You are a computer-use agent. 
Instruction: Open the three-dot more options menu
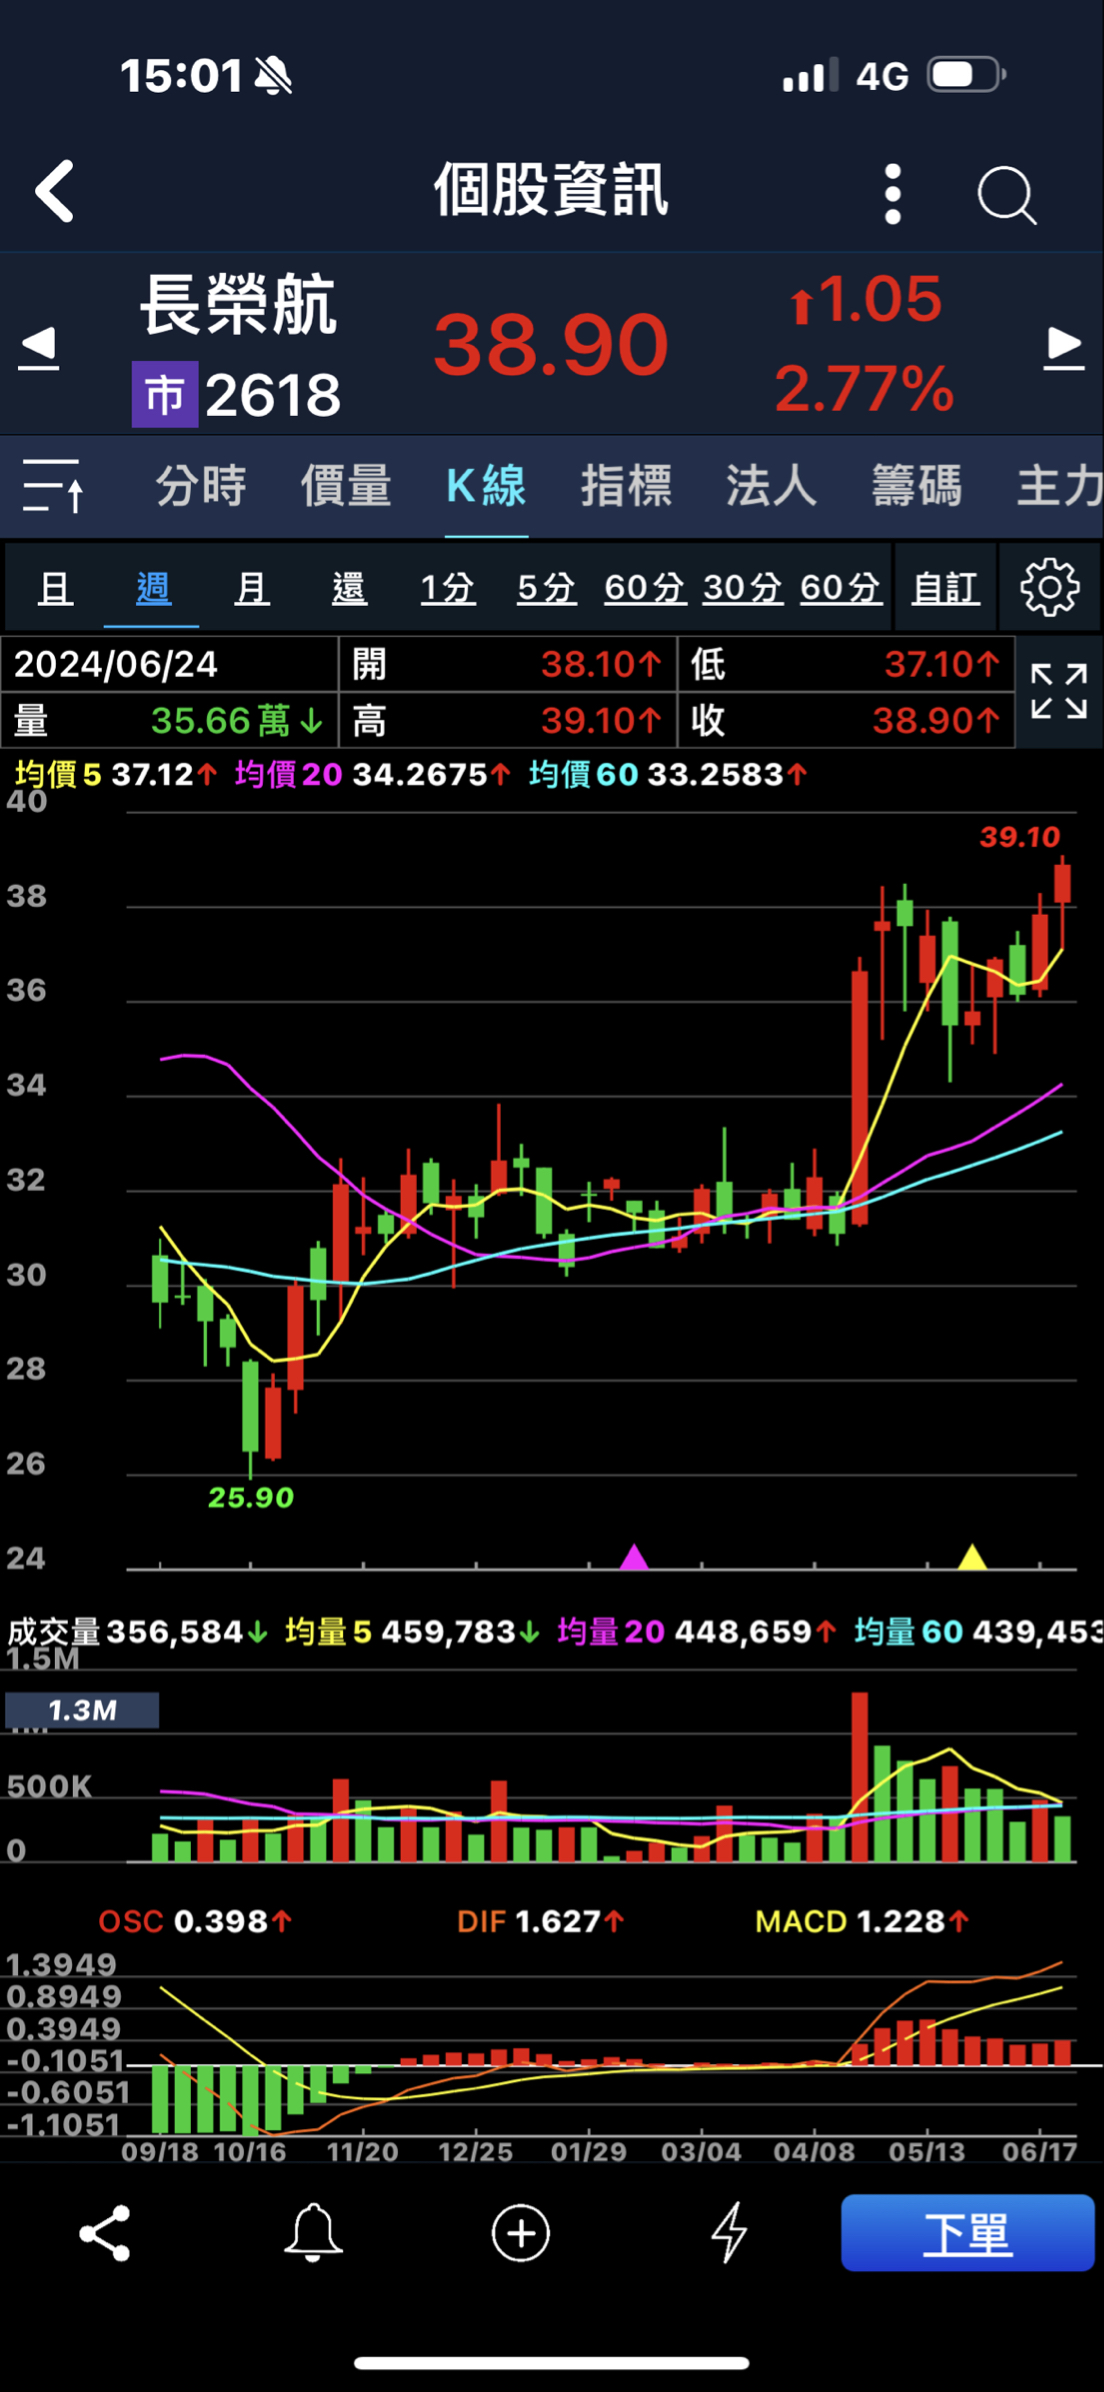(x=893, y=194)
